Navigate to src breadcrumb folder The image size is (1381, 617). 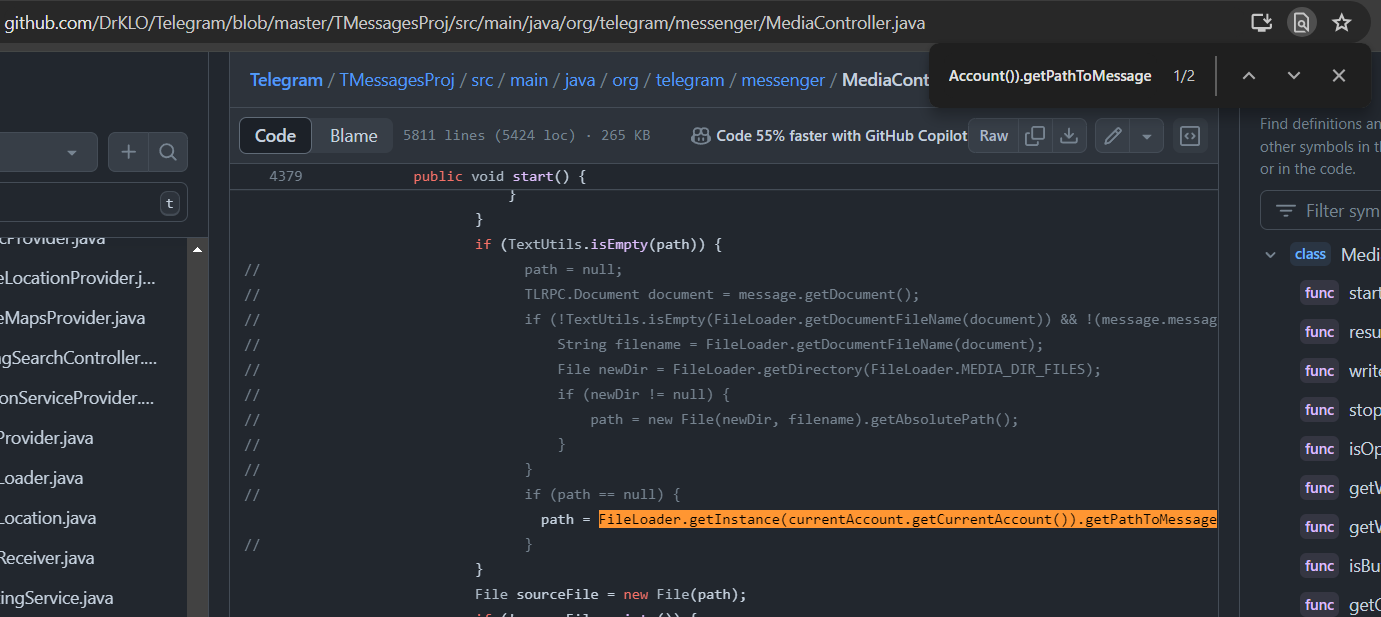[x=482, y=80]
